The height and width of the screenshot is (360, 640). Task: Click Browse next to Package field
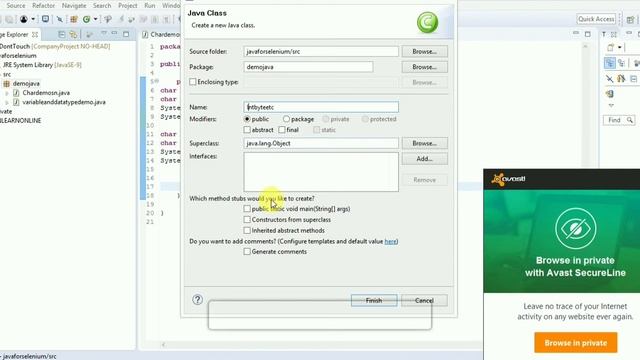click(424, 67)
